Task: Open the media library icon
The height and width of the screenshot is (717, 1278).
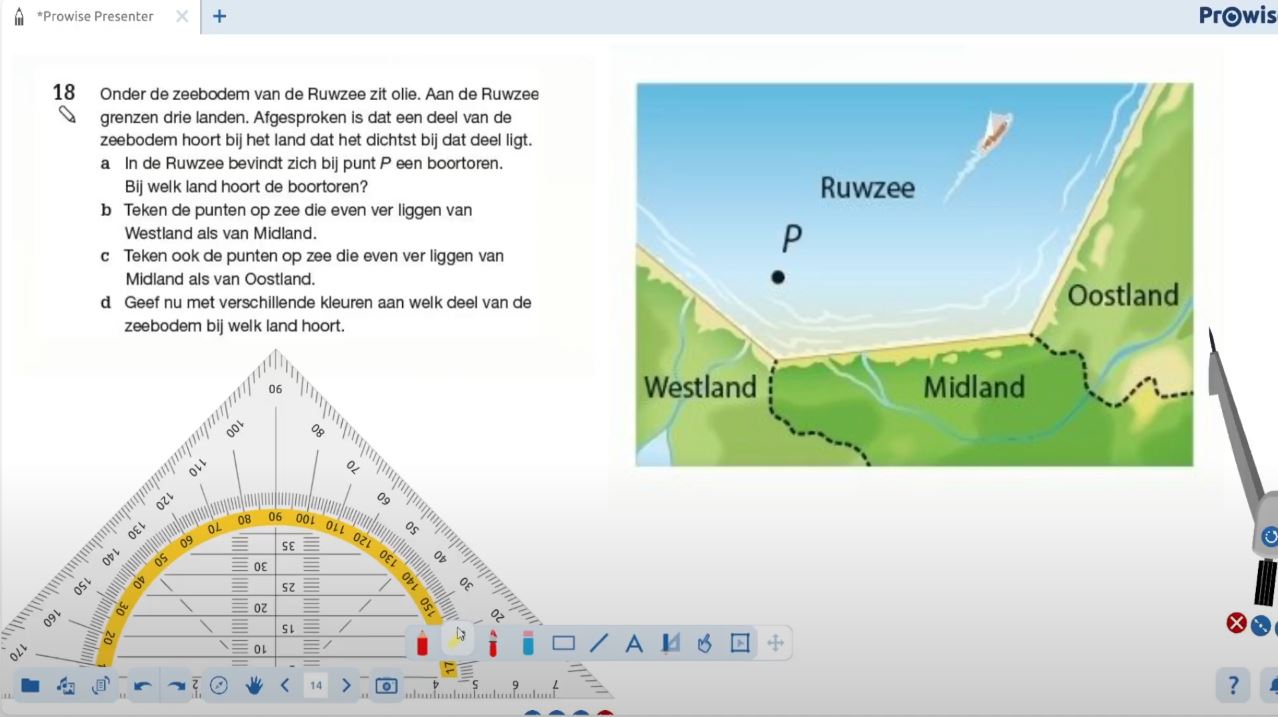Action: tap(66, 685)
